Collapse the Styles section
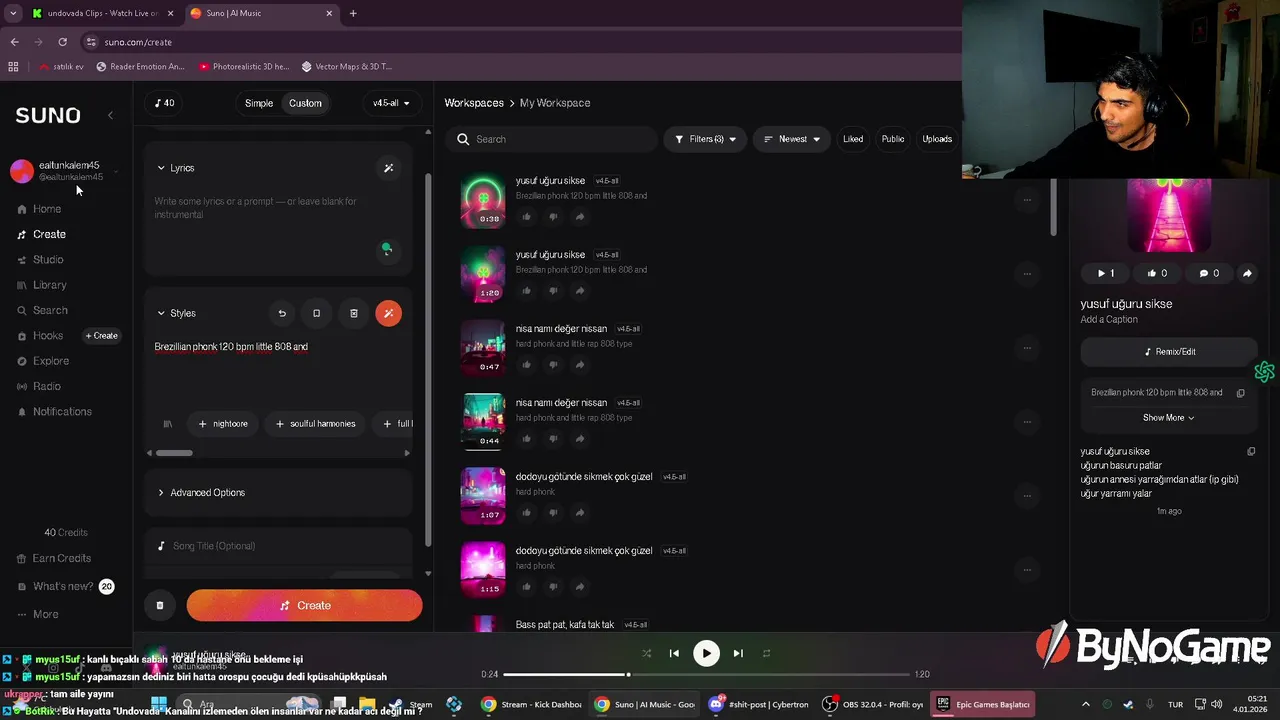This screenshot has height=720, width=1280. point(176,313)
